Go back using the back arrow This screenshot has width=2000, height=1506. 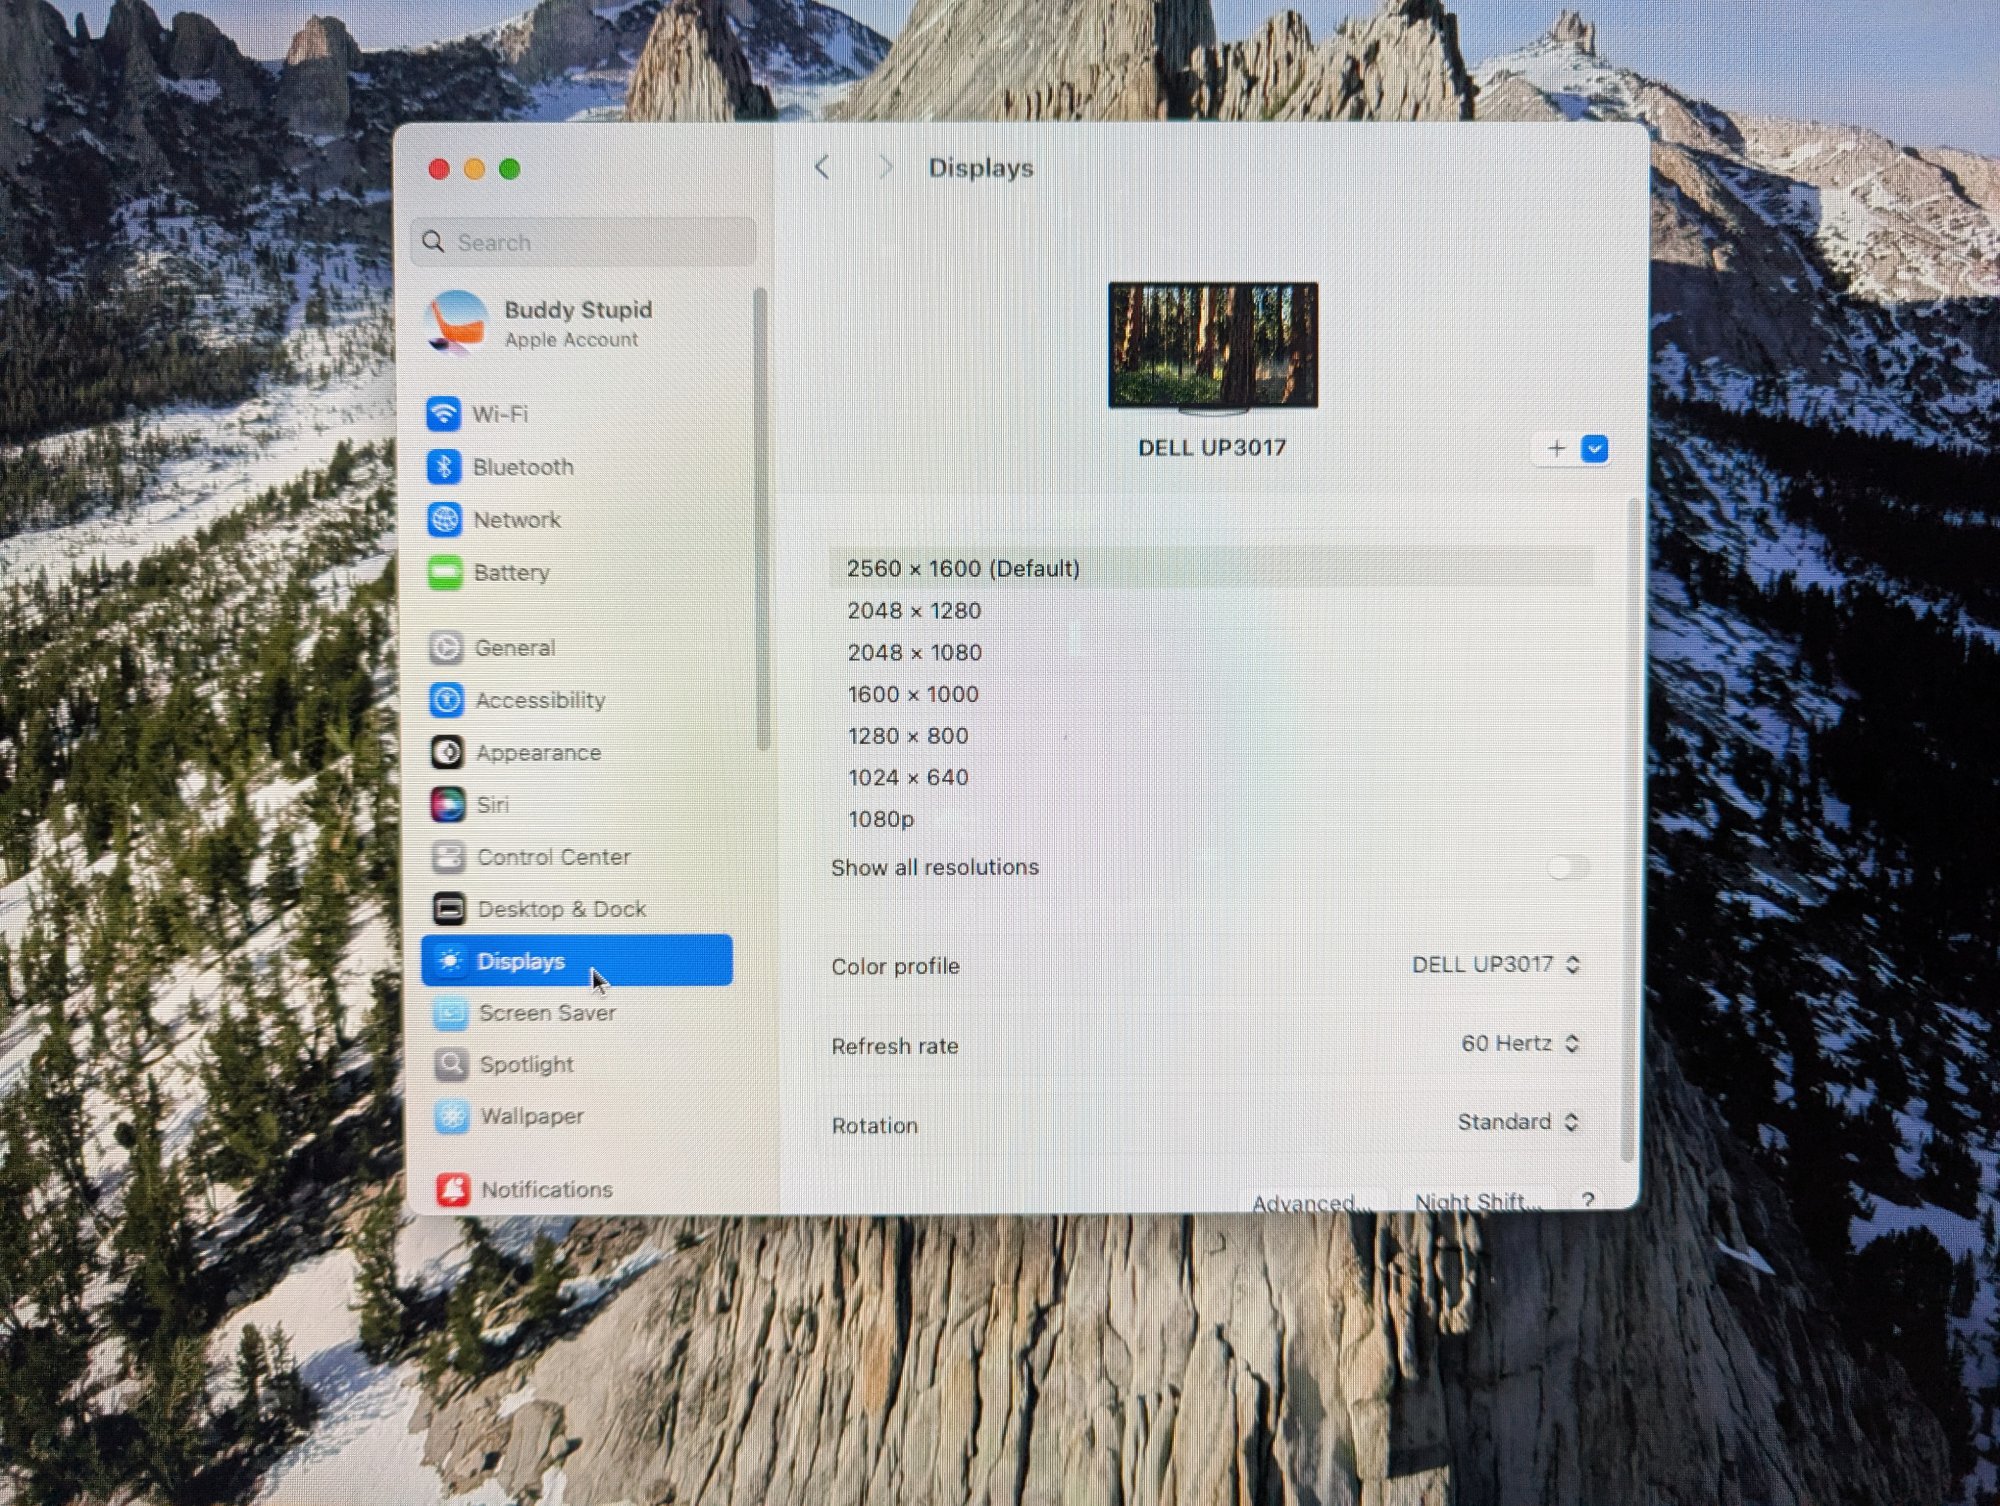pos(822,168)
